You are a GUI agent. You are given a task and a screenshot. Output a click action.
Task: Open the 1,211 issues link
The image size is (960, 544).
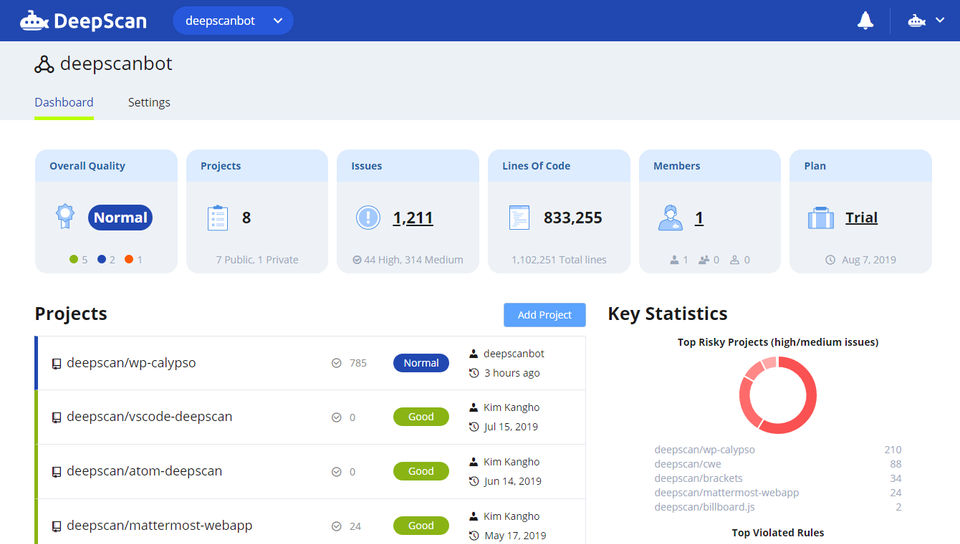click(x=413, y=217)
